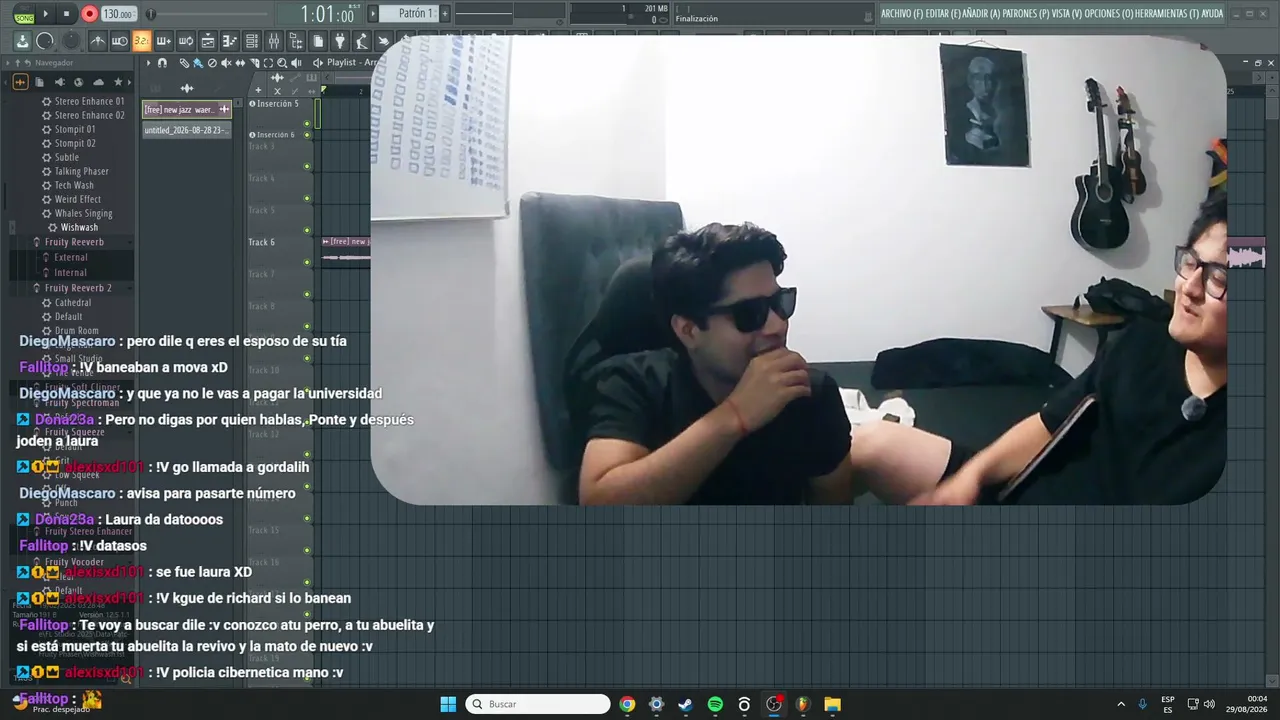Toggle loop recording

(x=186, y=41)
